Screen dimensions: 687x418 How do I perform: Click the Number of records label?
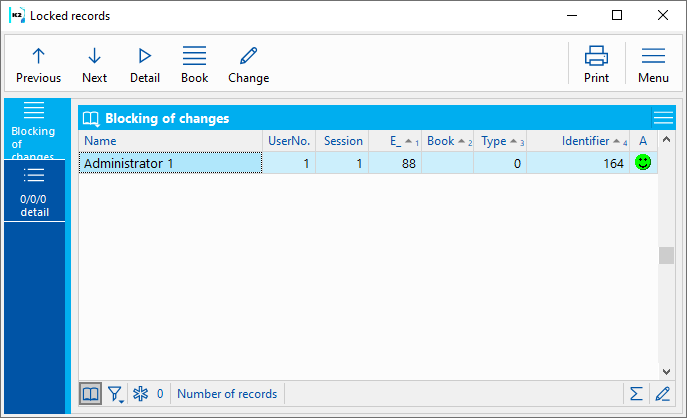pyautogui.click(x=227, y=393)
